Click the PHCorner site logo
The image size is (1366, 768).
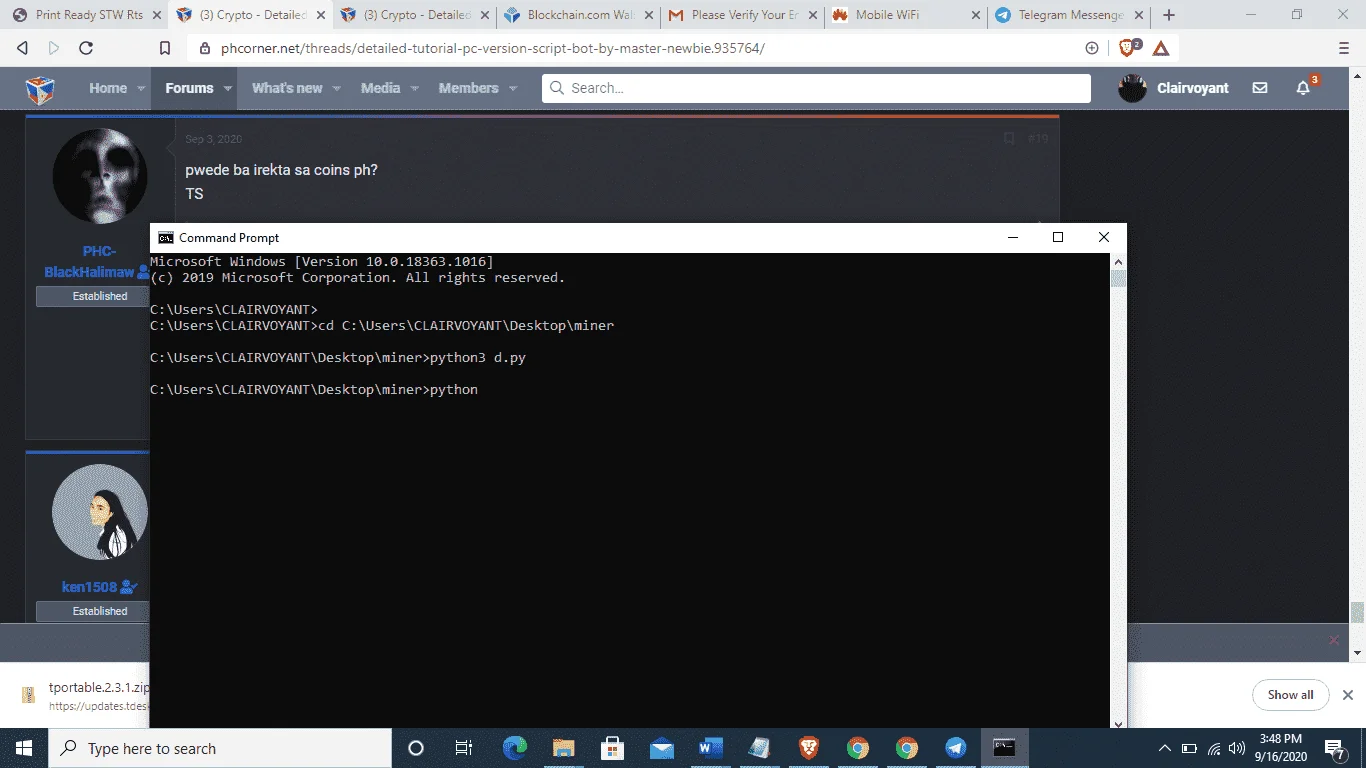click(40, 89)
